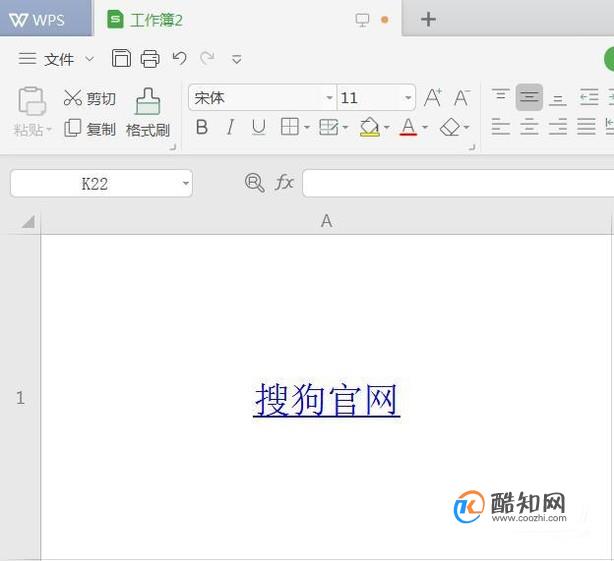Toggle underline formatting
Image resolution: width=614 pixels, height=561 pixels.
tap(259, 127)
